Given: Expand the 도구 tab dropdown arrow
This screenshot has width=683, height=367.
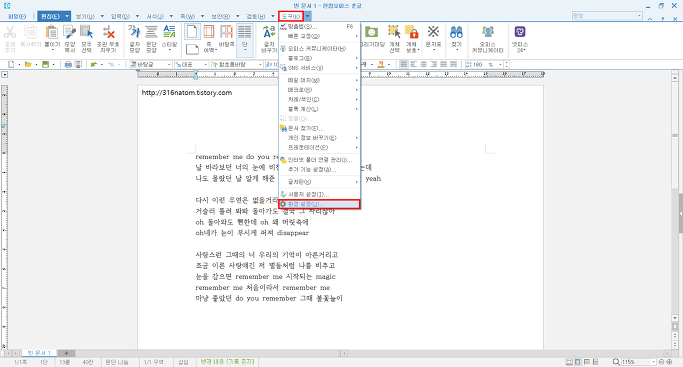Looking at the screenshot, I should [308, 16].
